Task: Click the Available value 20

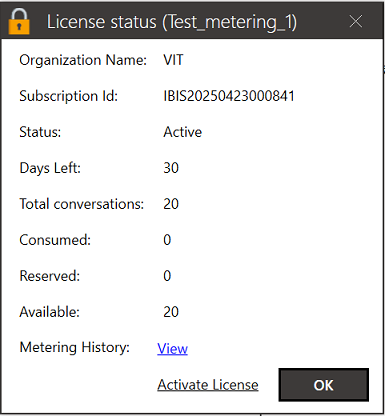Action: (171, 312)
